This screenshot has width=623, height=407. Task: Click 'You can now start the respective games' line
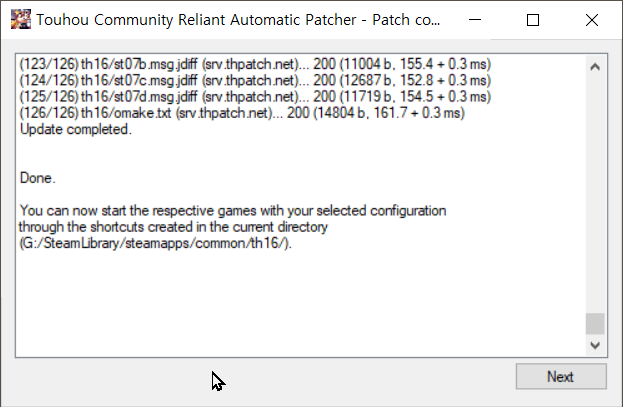pos(233,211)
